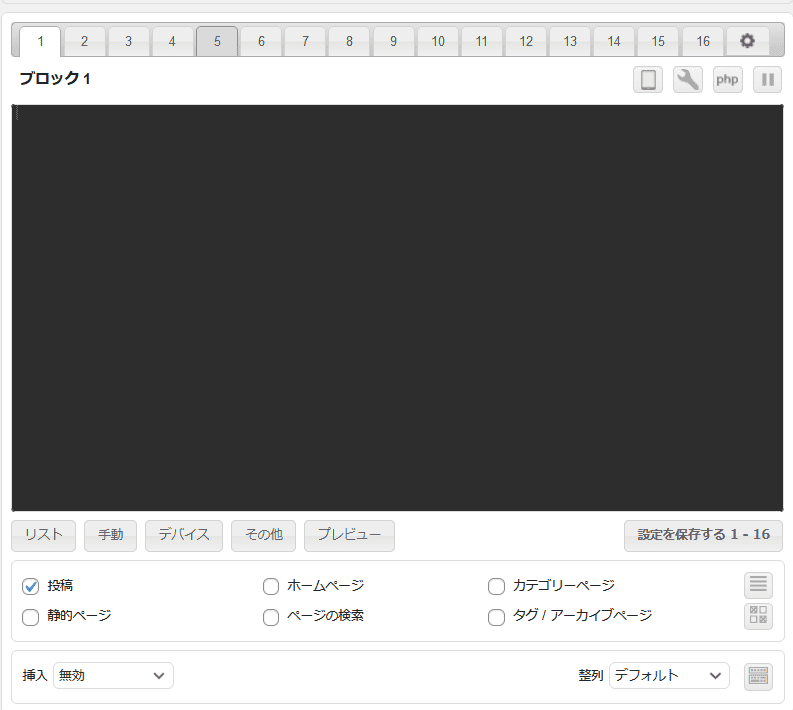Screen dimensions: 793x710
Task: Click the lines list icon beside カテゴリーページ
Action: pos(759,585)
